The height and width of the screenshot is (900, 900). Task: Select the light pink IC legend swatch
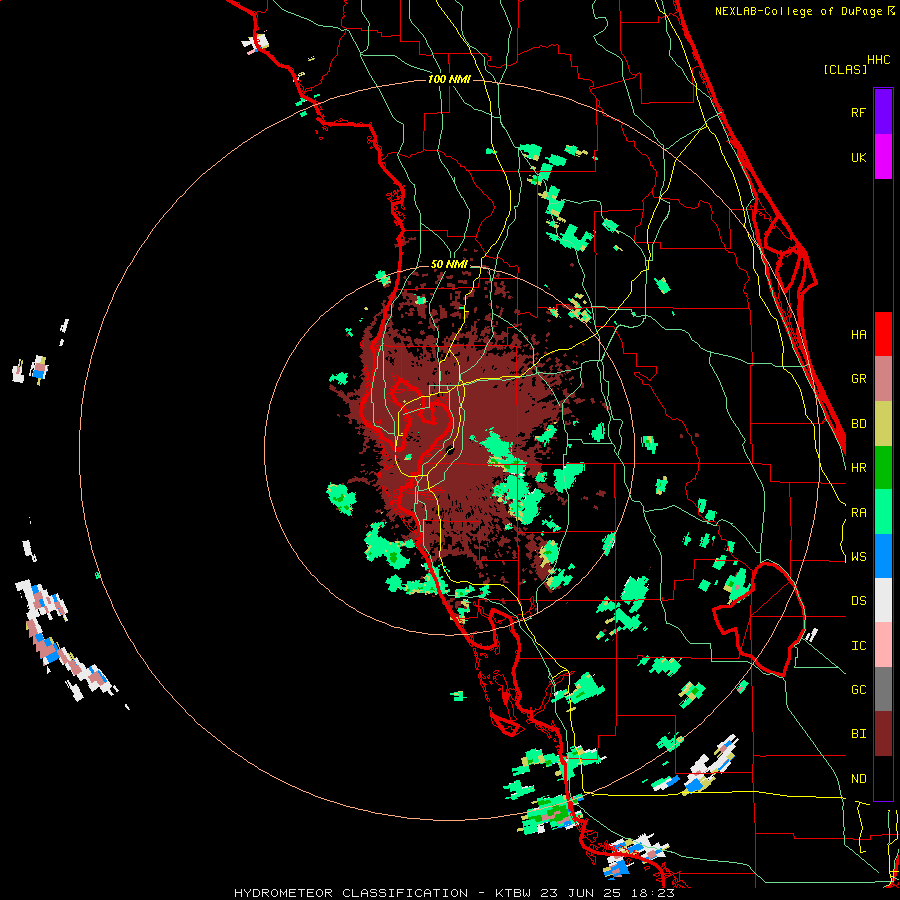(x=883, y=645)
